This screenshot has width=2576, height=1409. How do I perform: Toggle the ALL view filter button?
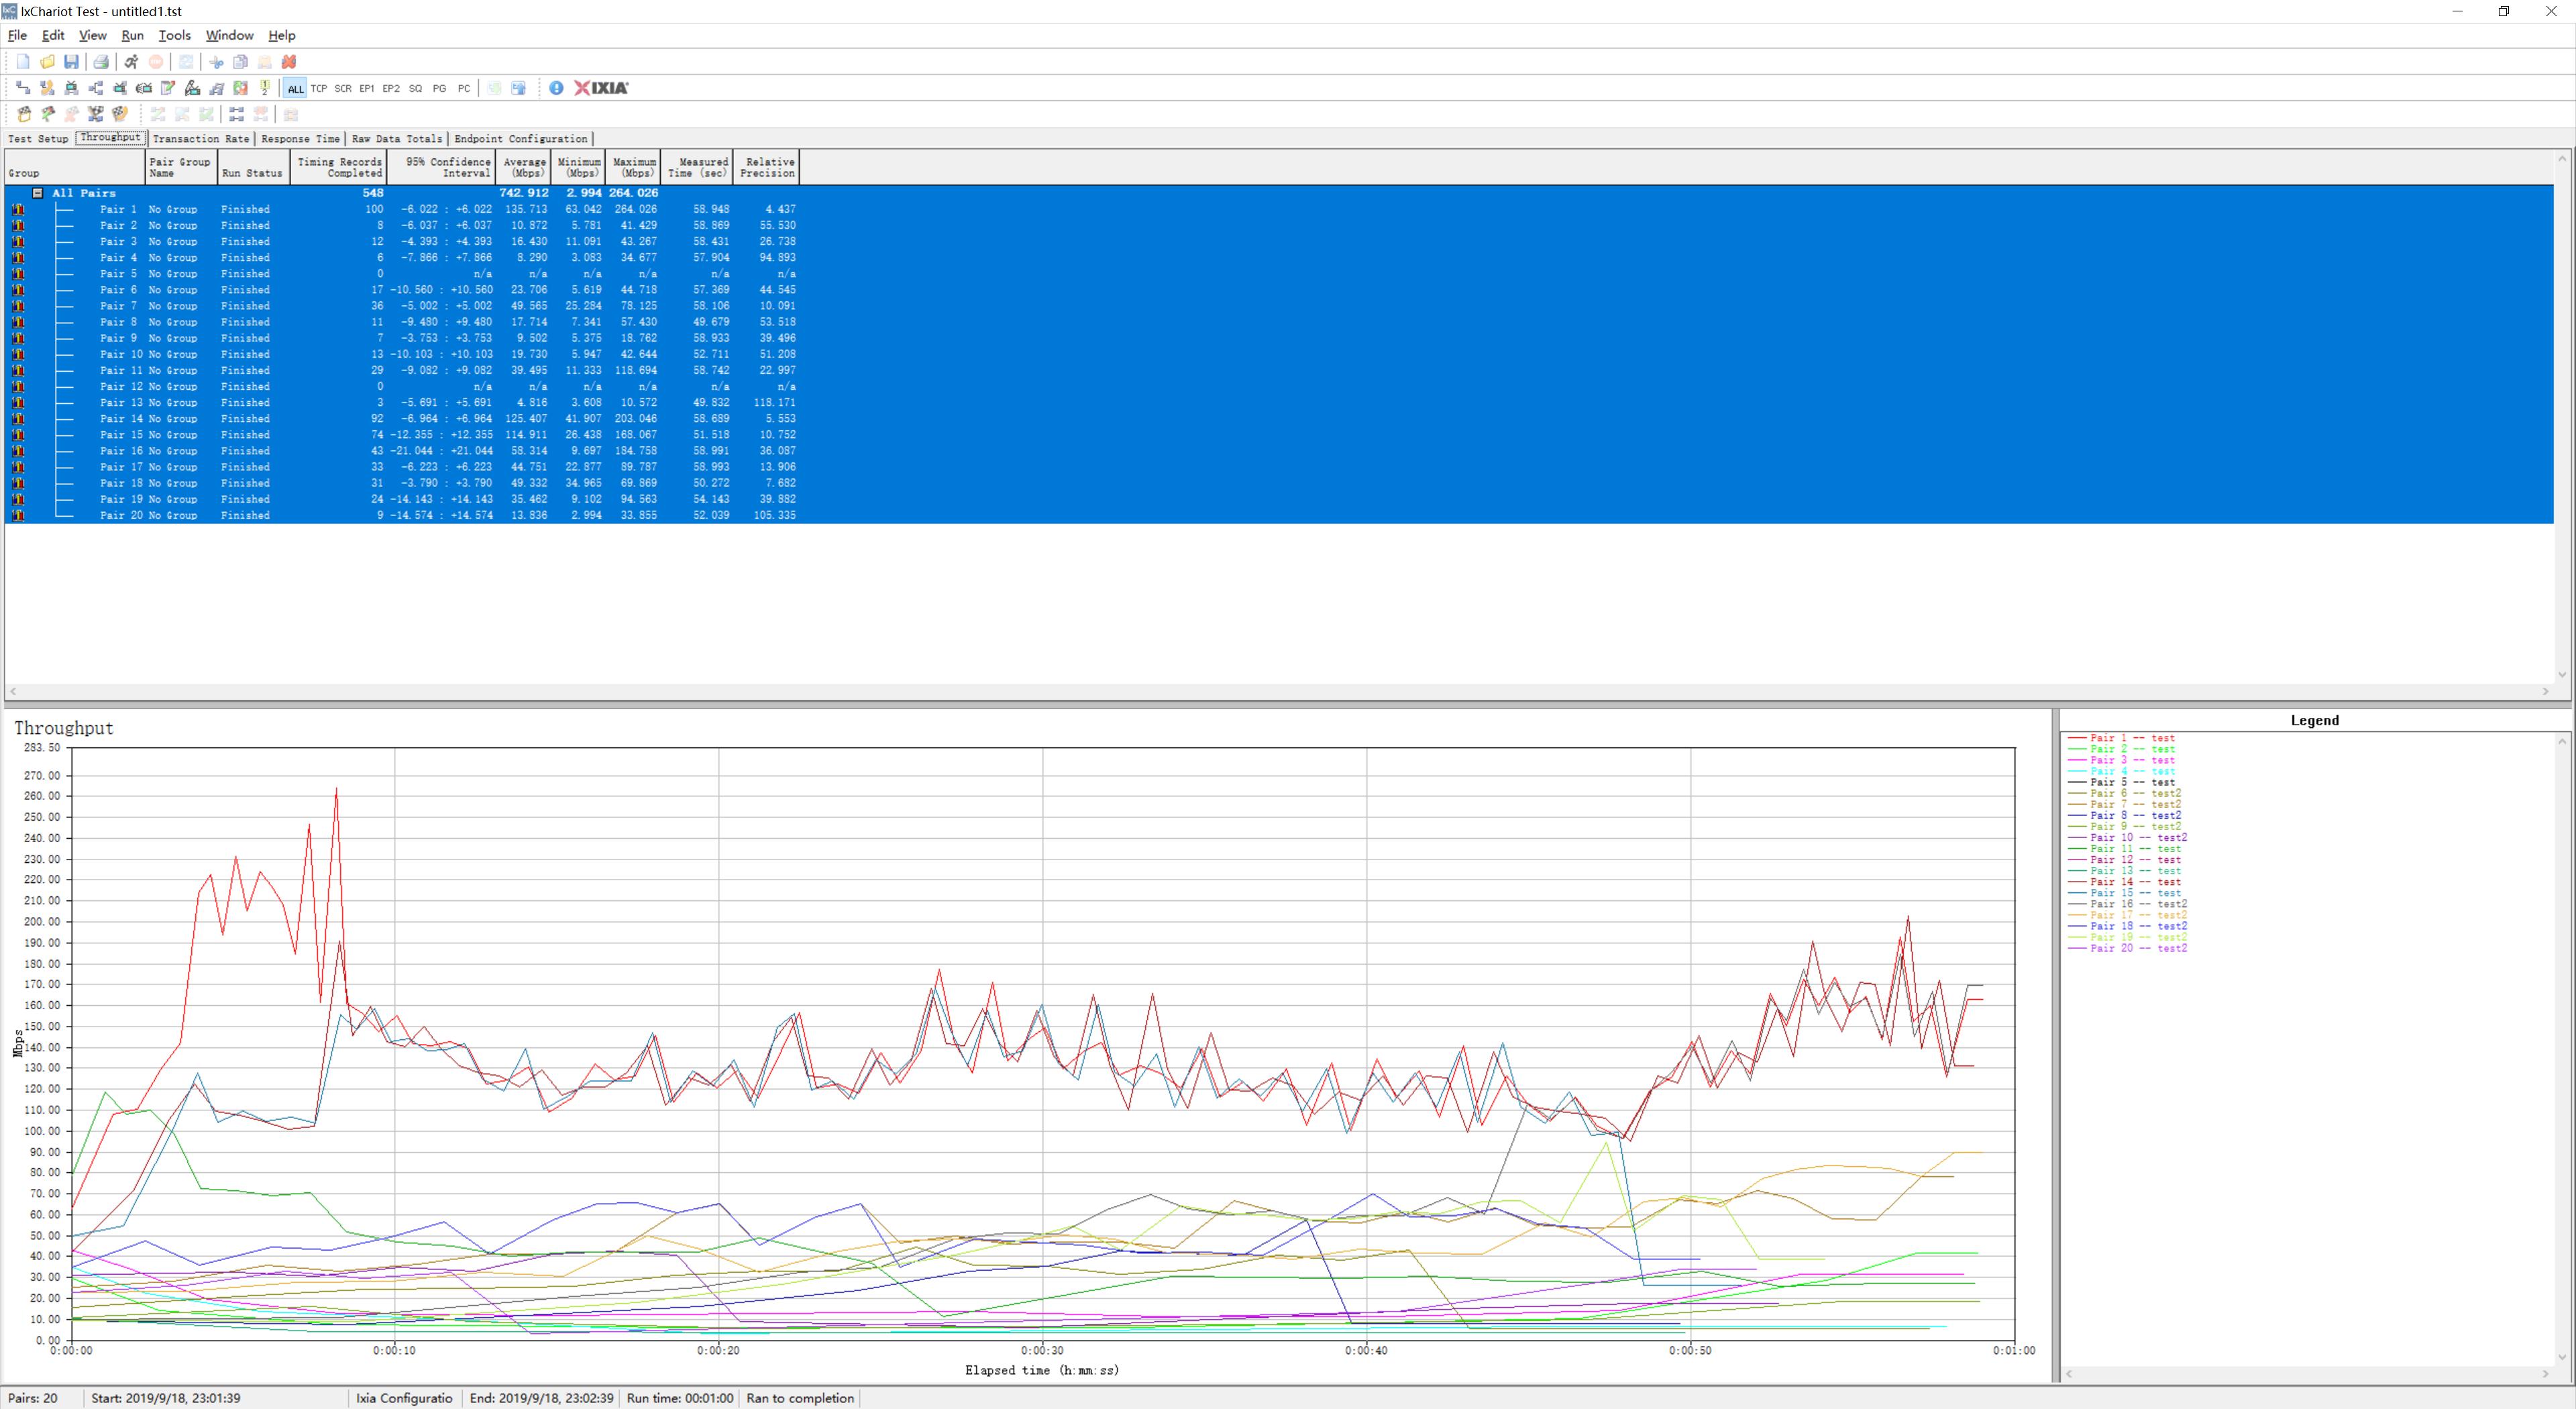295,88
